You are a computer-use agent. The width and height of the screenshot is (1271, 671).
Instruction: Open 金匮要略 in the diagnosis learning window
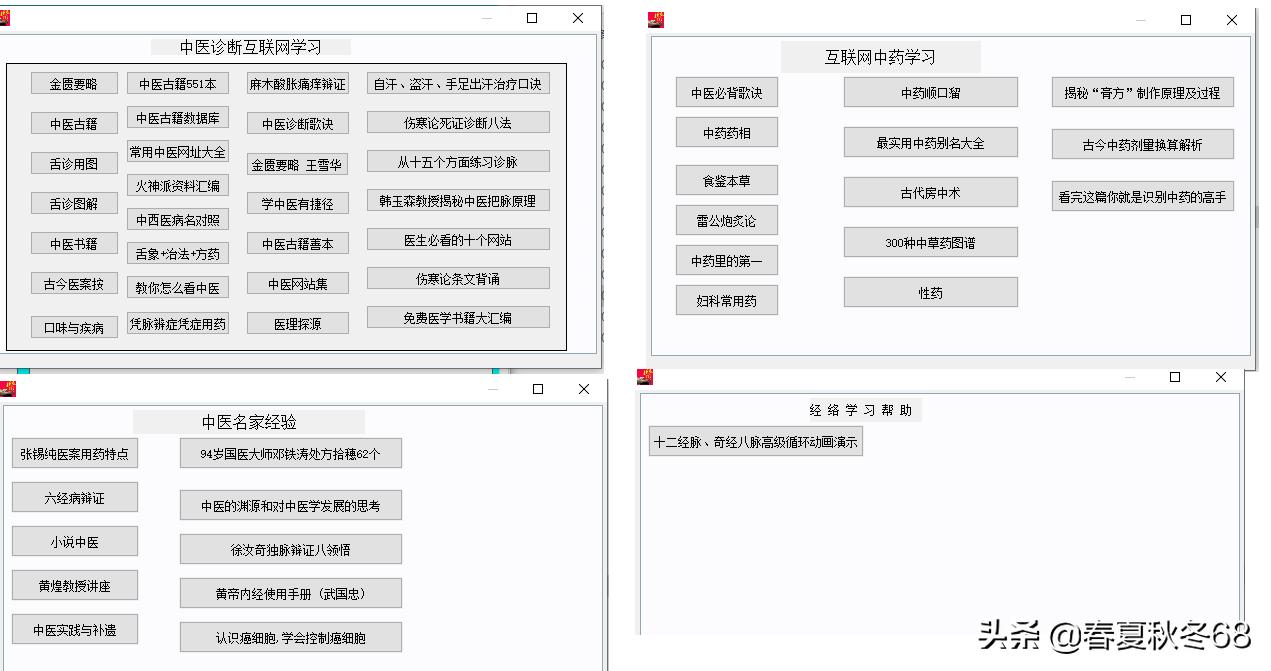(73, 83)
